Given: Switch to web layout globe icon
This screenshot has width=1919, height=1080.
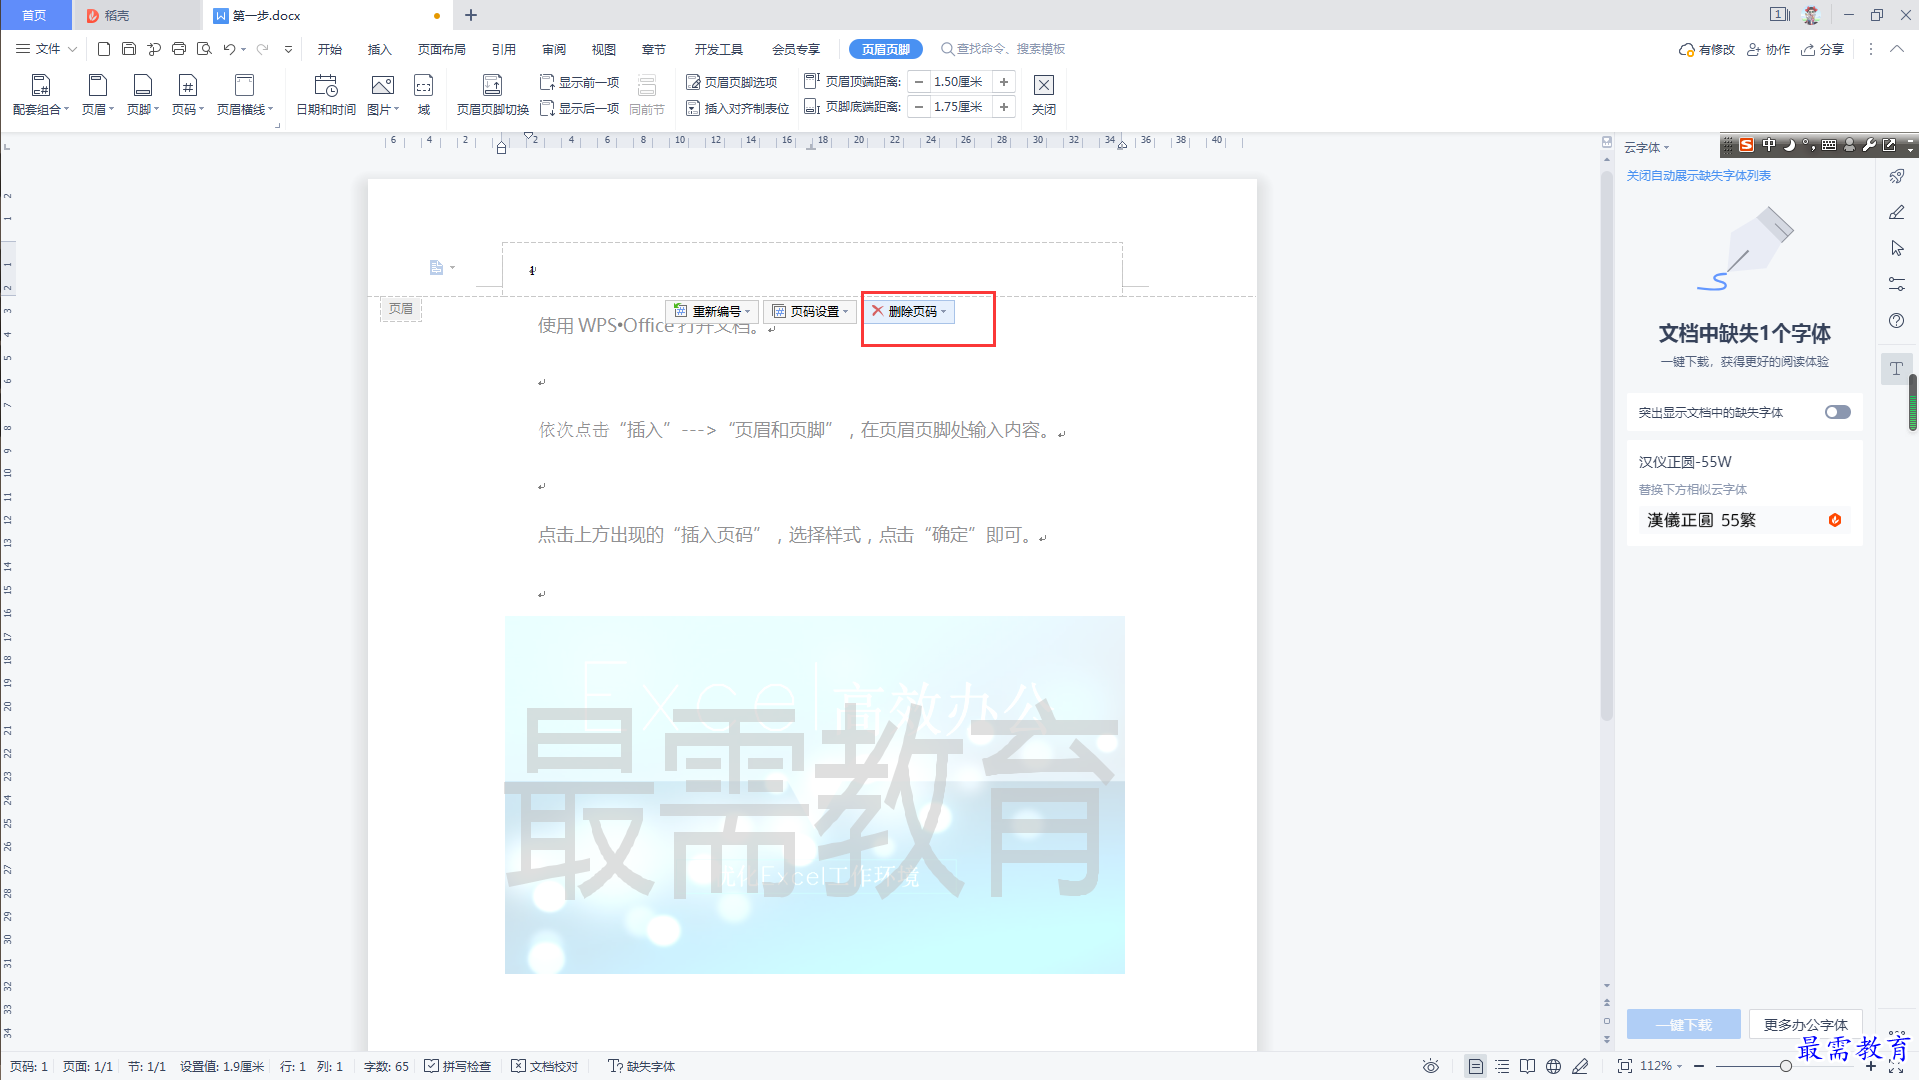Looking at the screenshot, I should tap(1553, 1066).
